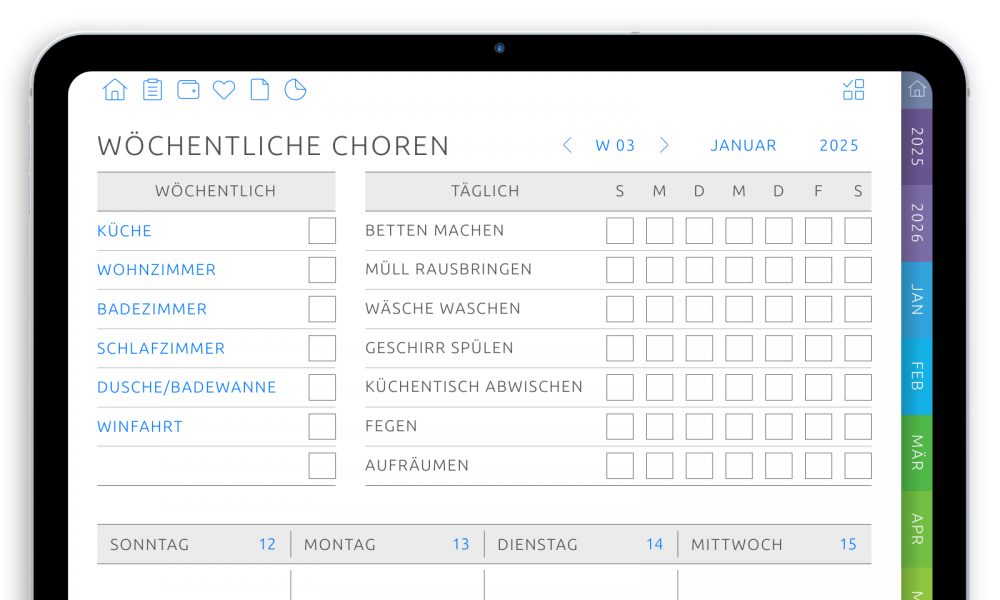Check the weekly KÜCHE checkbox
The width and height of the screenshot is (1000, 600).
322,231
